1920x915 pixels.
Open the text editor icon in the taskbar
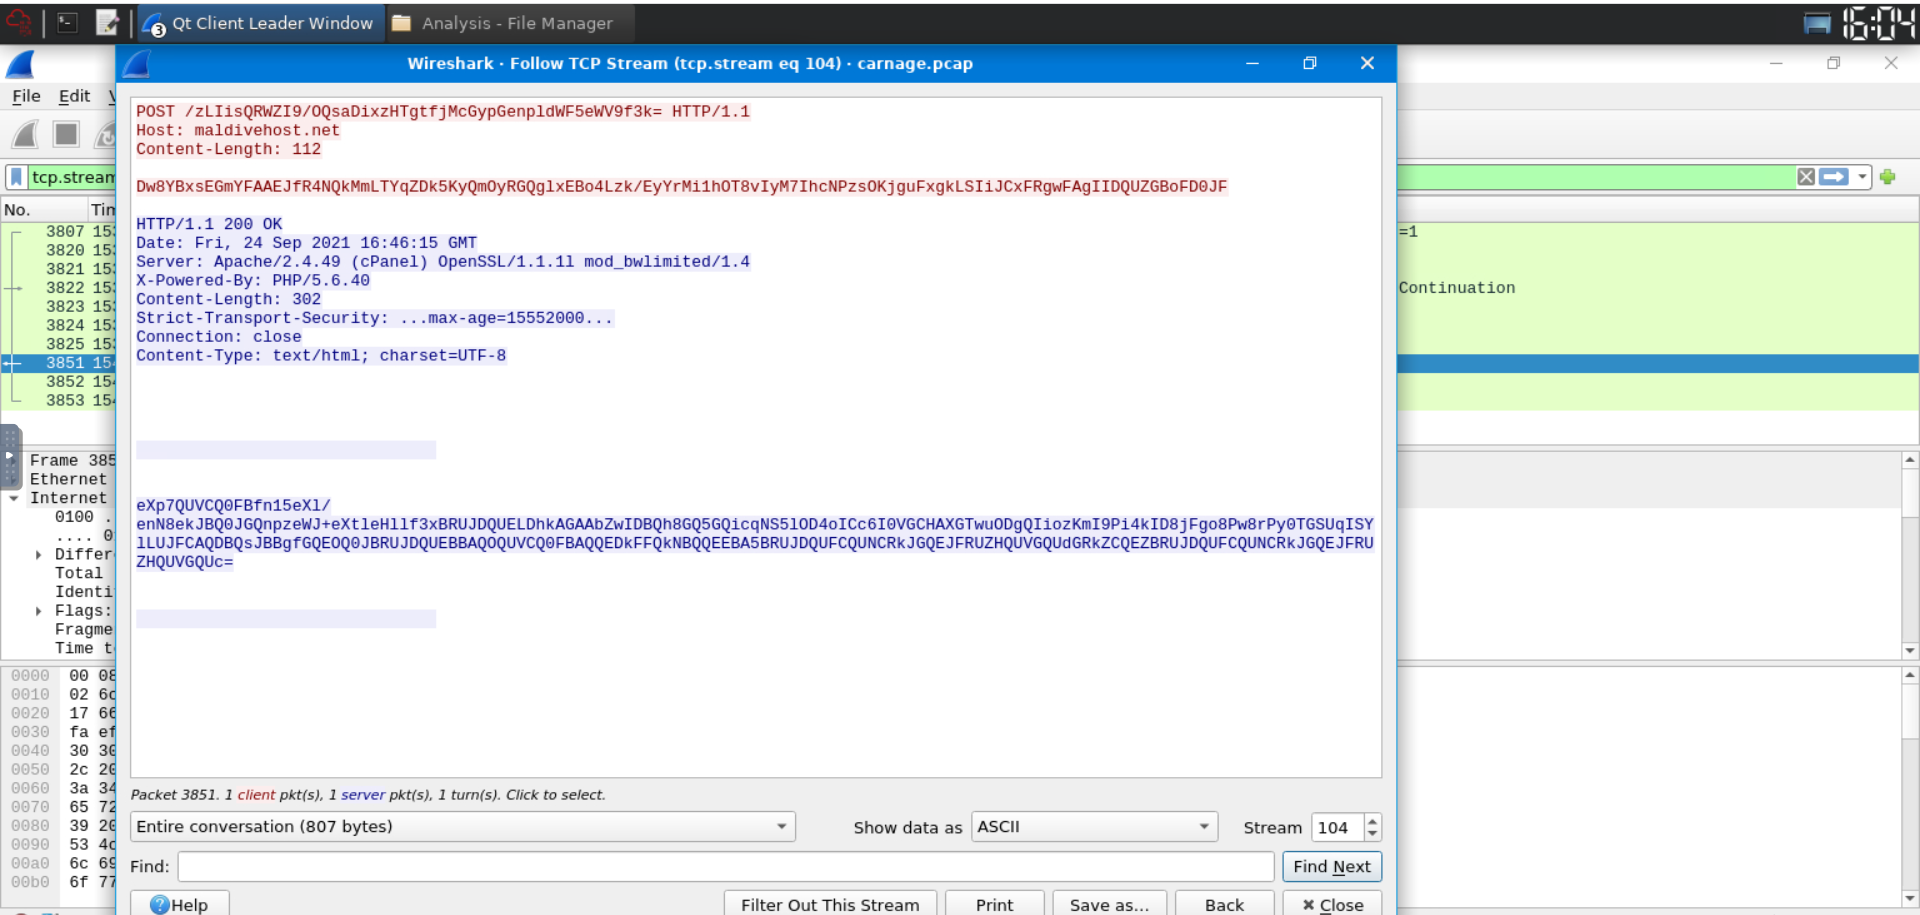107,22
